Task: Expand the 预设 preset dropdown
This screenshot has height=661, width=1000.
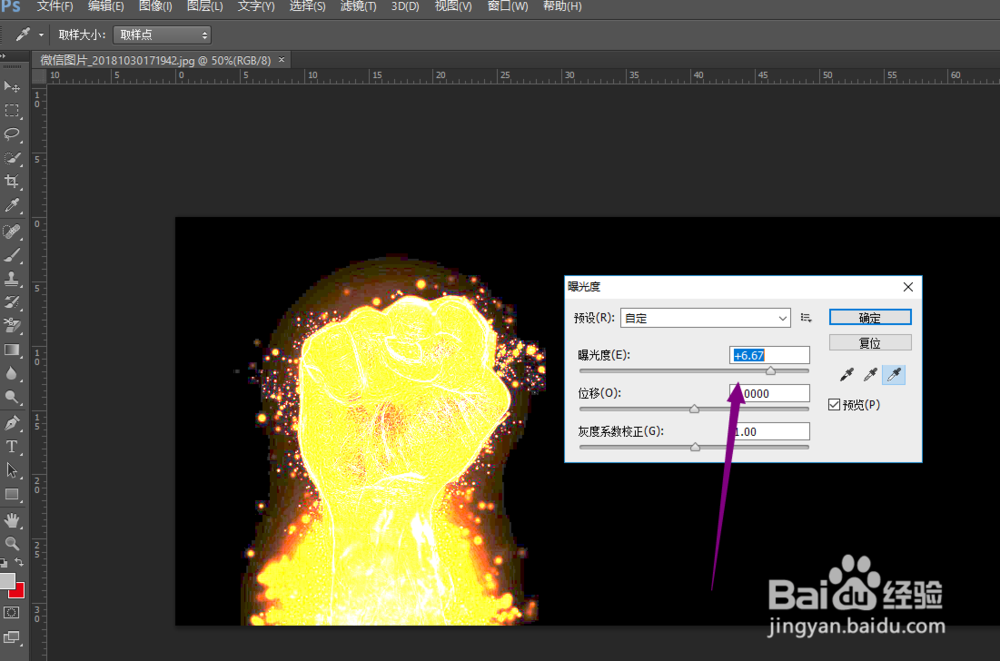Action: pyautogui.click(x=705, y=318)
